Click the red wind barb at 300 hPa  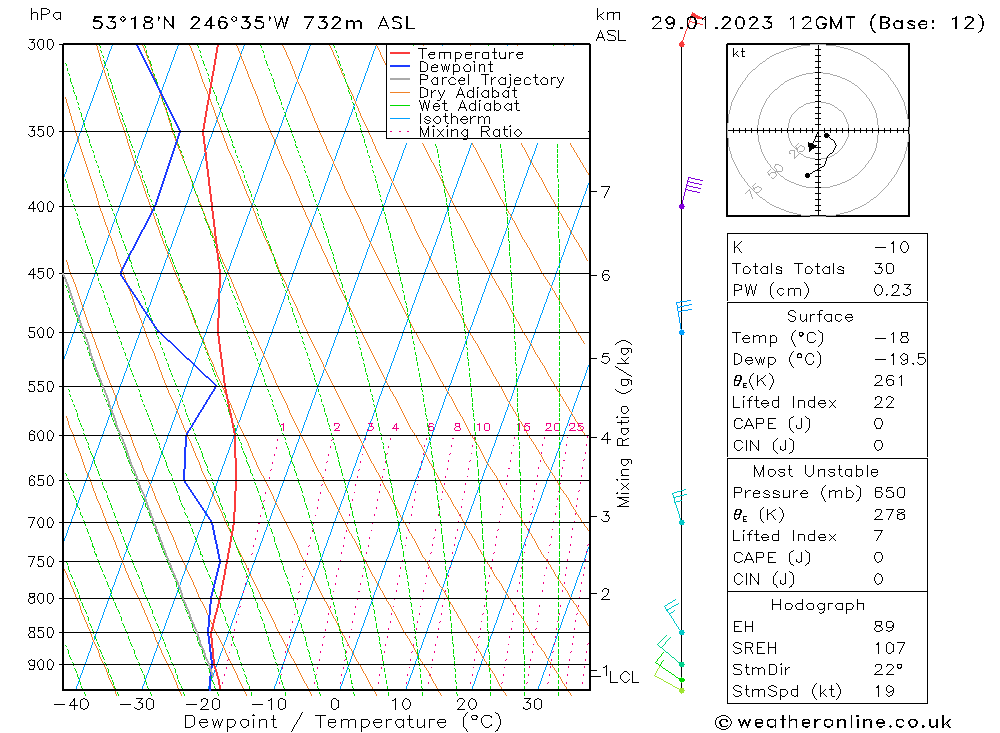[691, 29]
